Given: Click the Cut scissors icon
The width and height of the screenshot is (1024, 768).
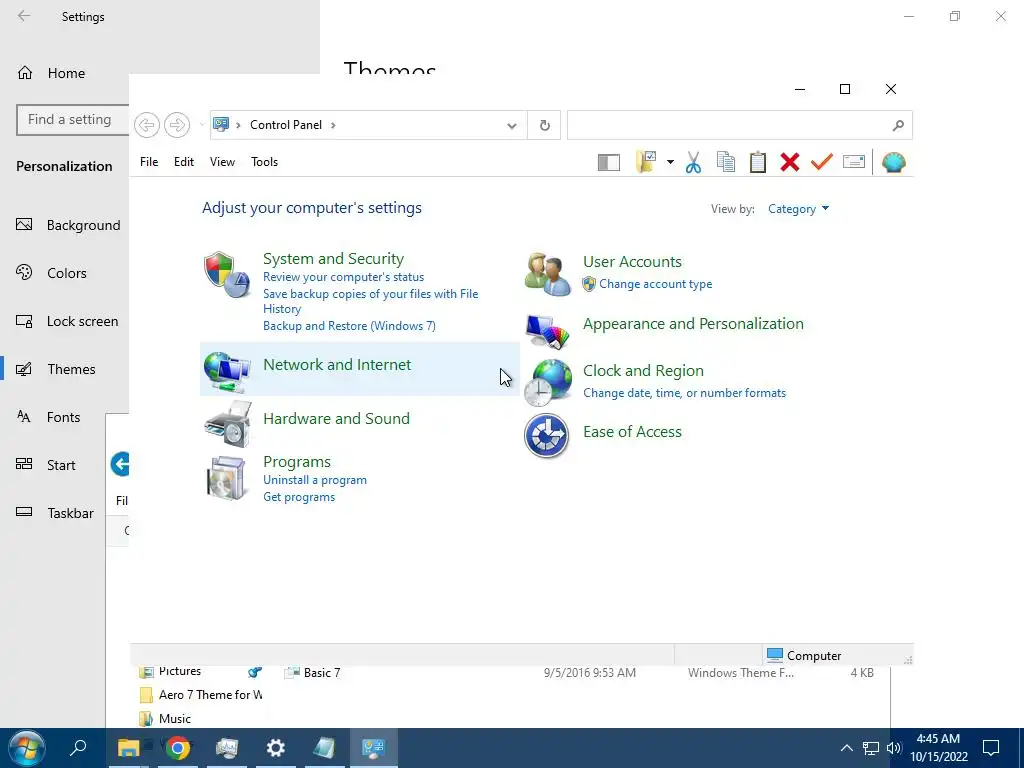Looking at the screenshot, I should click(x=693, y=162).
